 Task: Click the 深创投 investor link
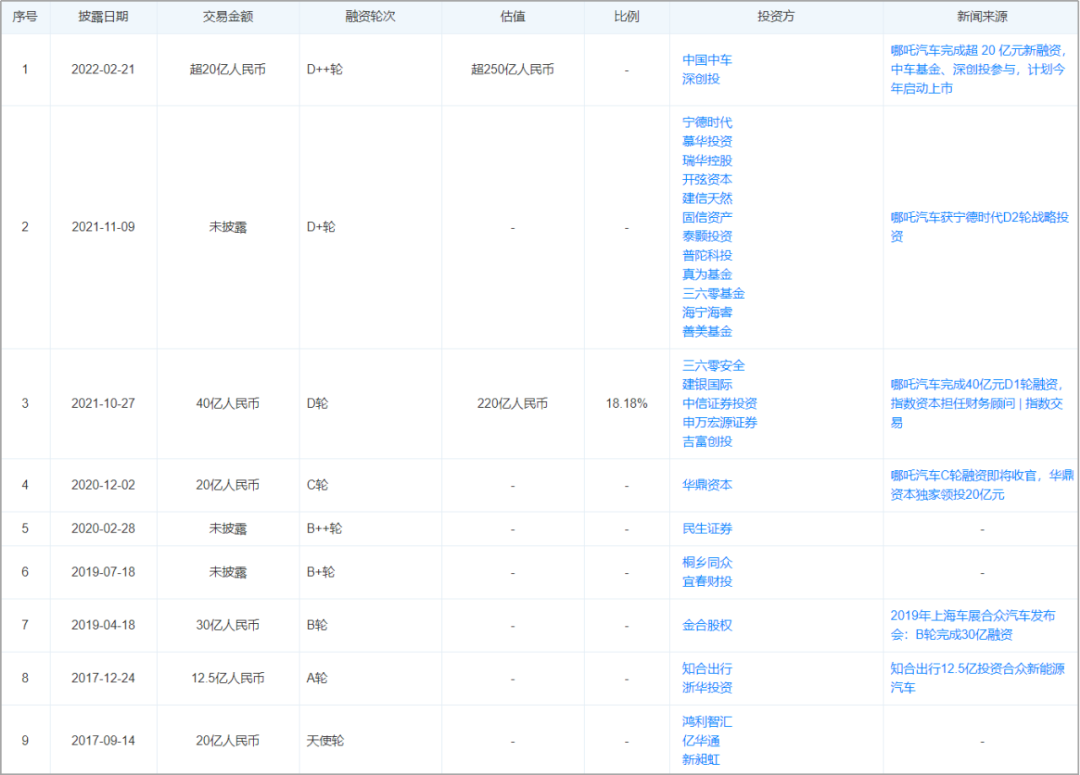[701, 79]
